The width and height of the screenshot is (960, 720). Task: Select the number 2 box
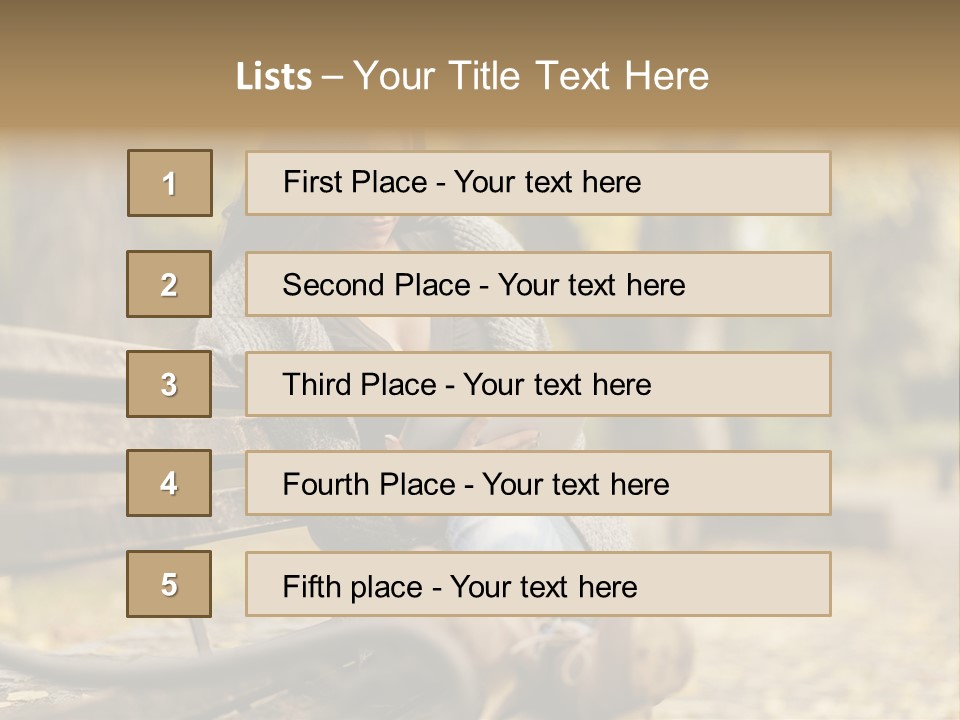(x=169, y=284)
